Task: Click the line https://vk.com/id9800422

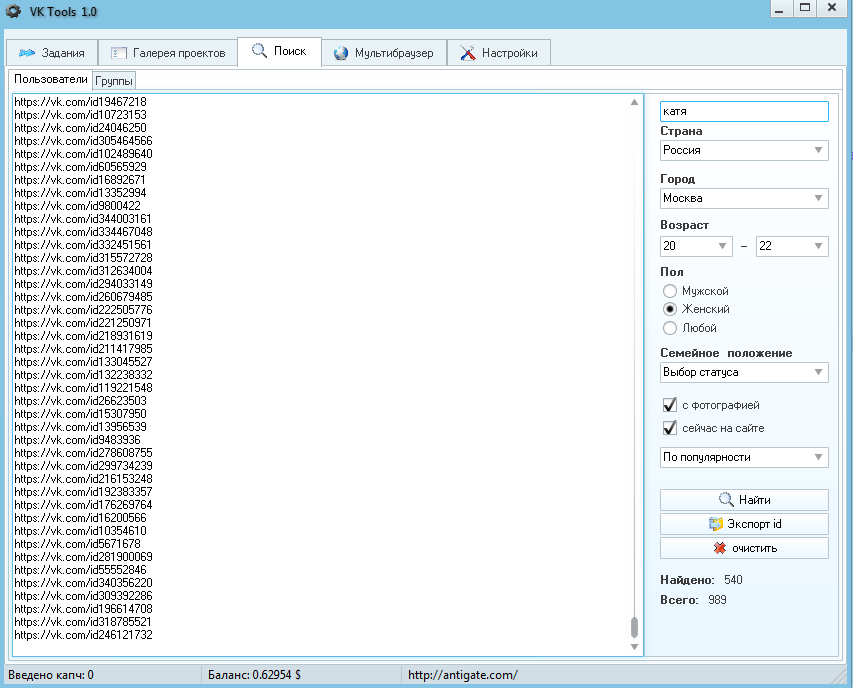Action: tap(77, 206)
